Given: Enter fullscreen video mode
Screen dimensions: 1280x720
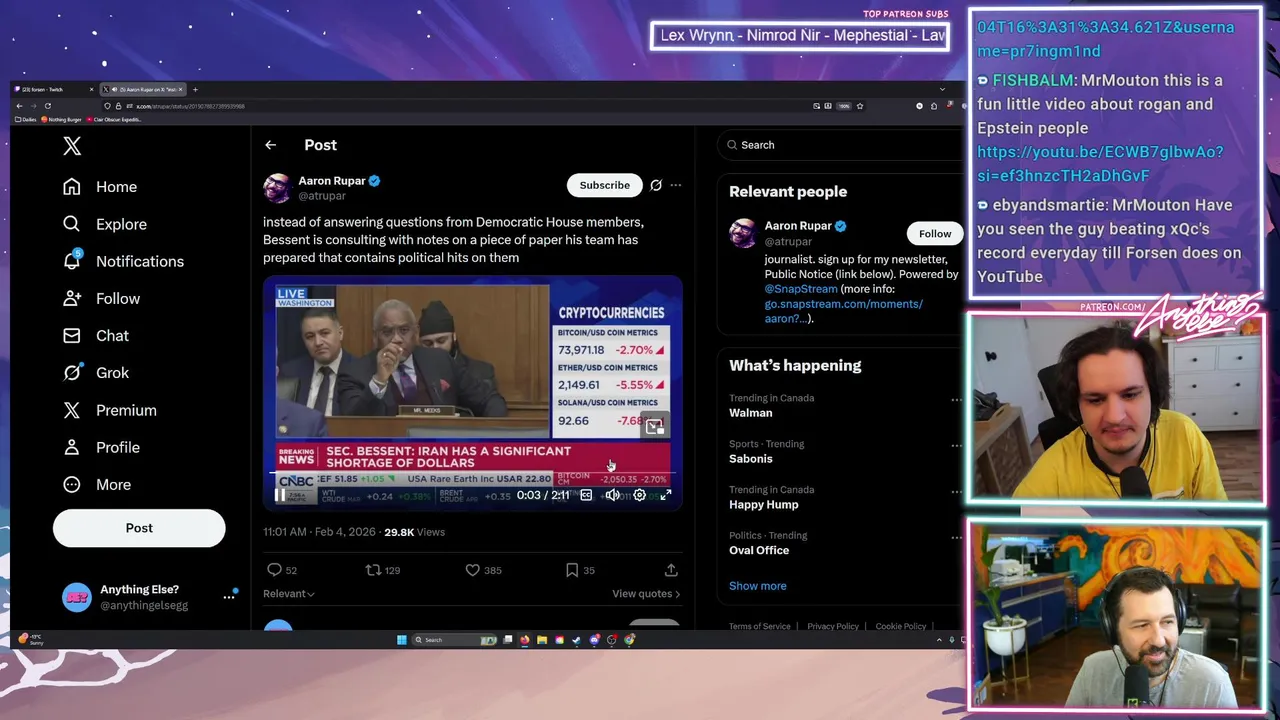Looking at the screenshot, I should 666,495.
